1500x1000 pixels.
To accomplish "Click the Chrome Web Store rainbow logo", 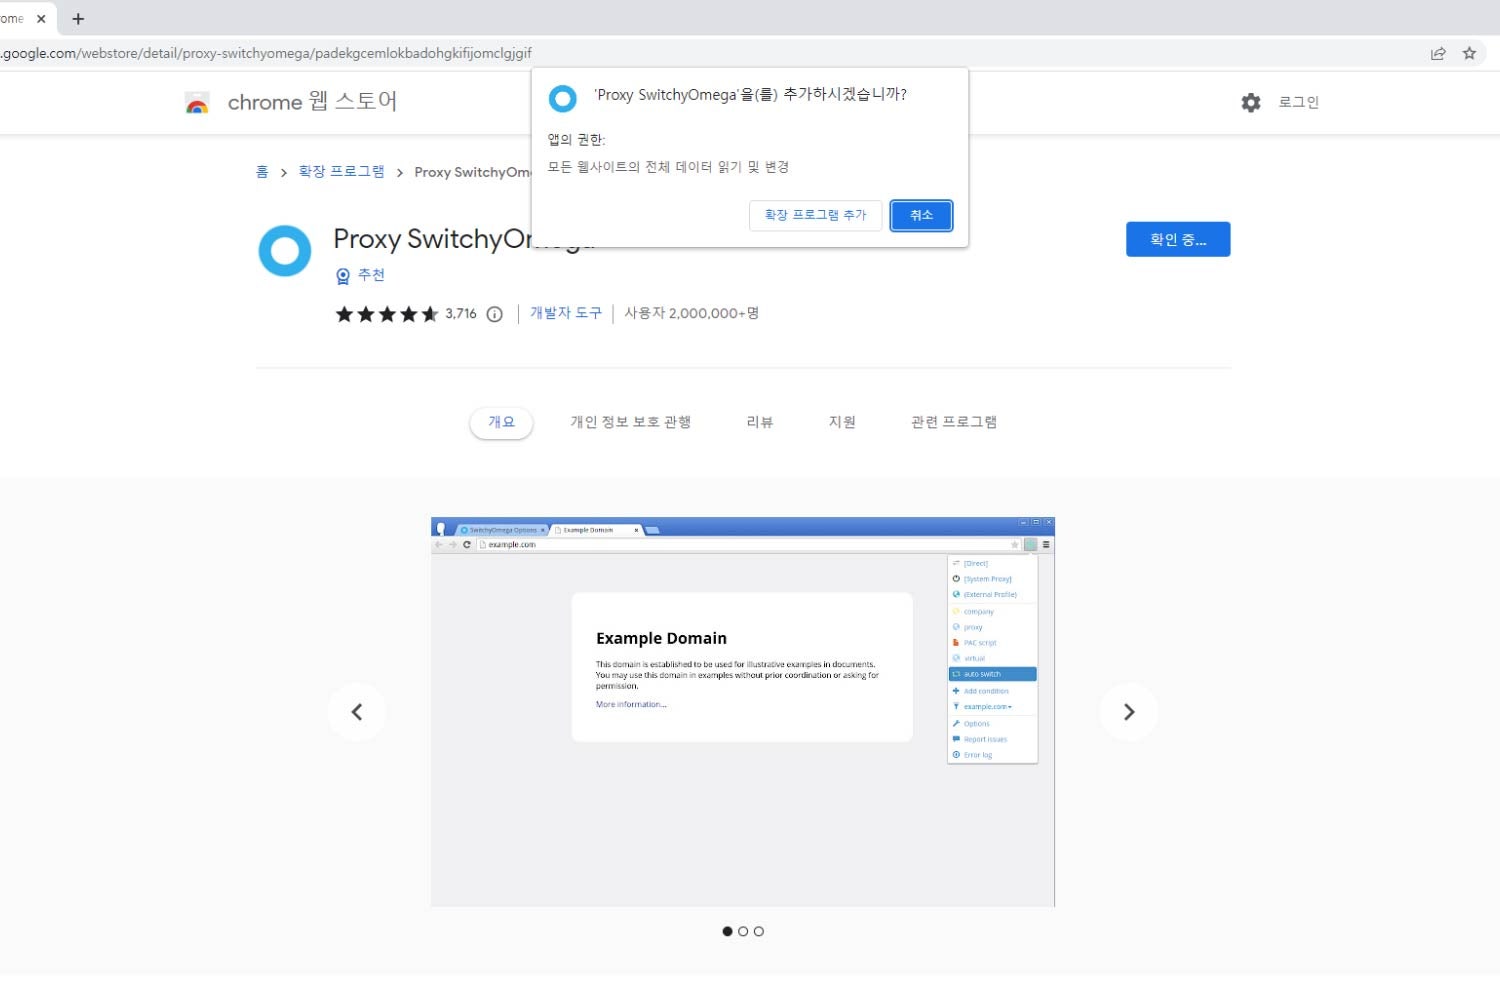I will click(x=197, y=102).
